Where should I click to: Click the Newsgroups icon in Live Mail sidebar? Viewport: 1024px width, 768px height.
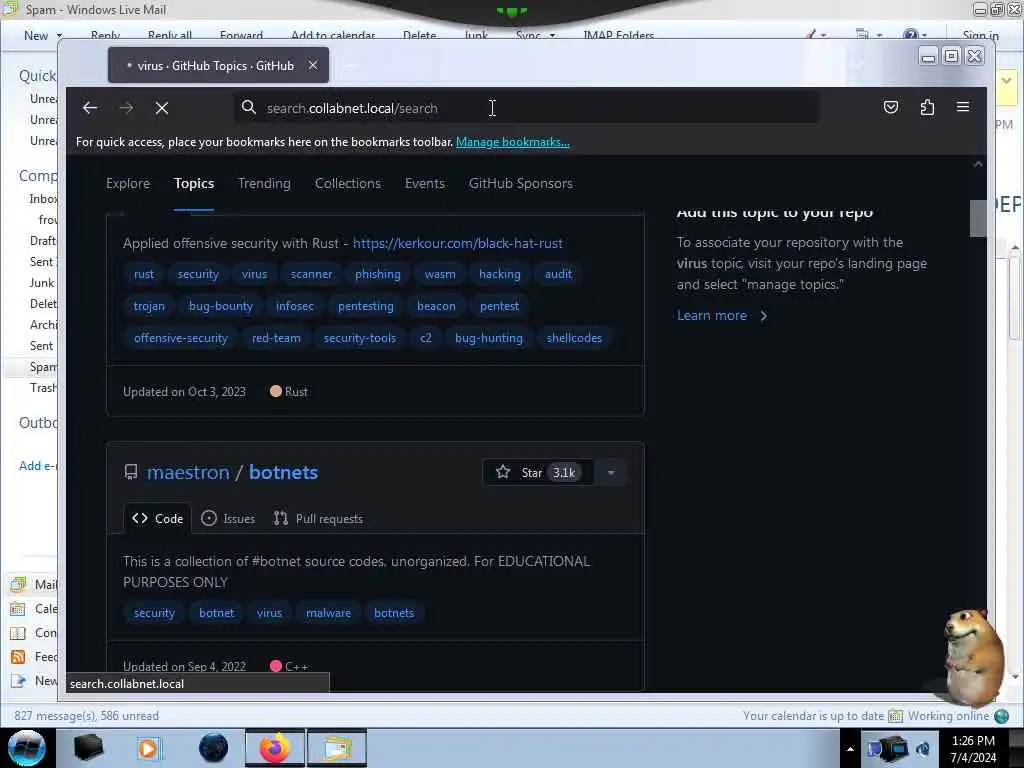click(18, 681)
